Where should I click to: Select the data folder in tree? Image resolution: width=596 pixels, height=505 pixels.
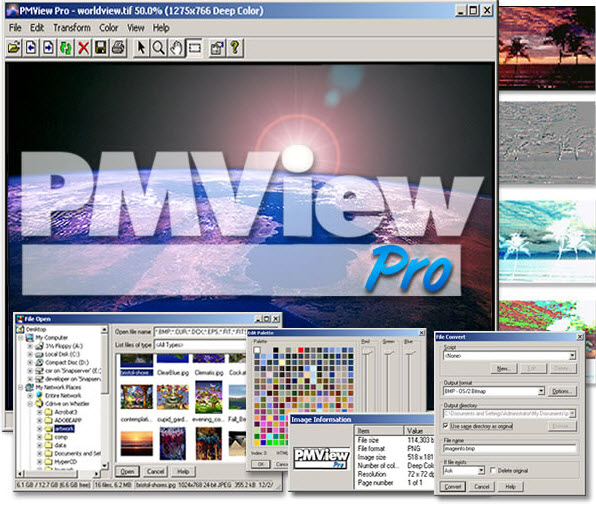click(x=60, y=445)
